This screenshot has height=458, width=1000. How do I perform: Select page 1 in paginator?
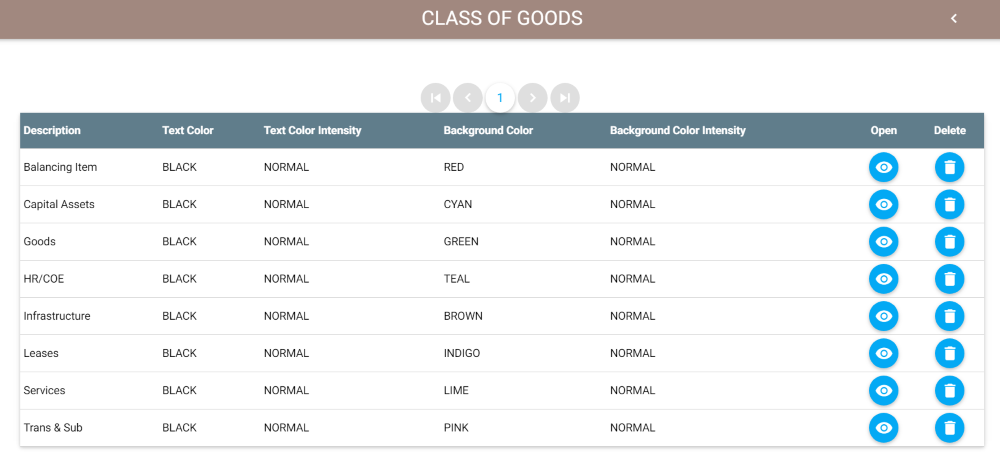[x=500, y=97]
